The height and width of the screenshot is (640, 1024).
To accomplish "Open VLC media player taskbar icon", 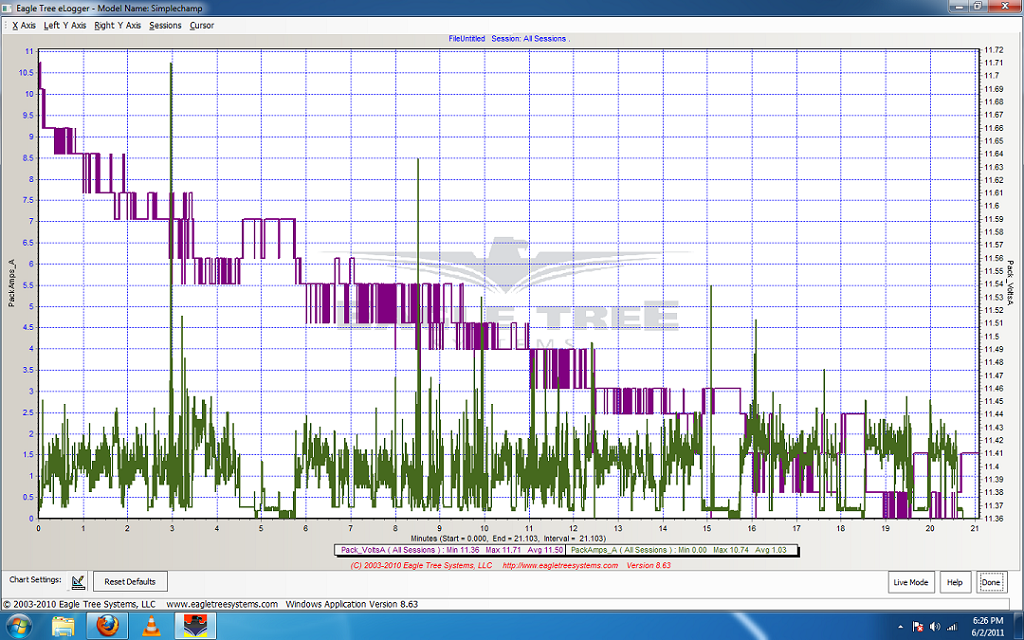I will pos(150,626).
